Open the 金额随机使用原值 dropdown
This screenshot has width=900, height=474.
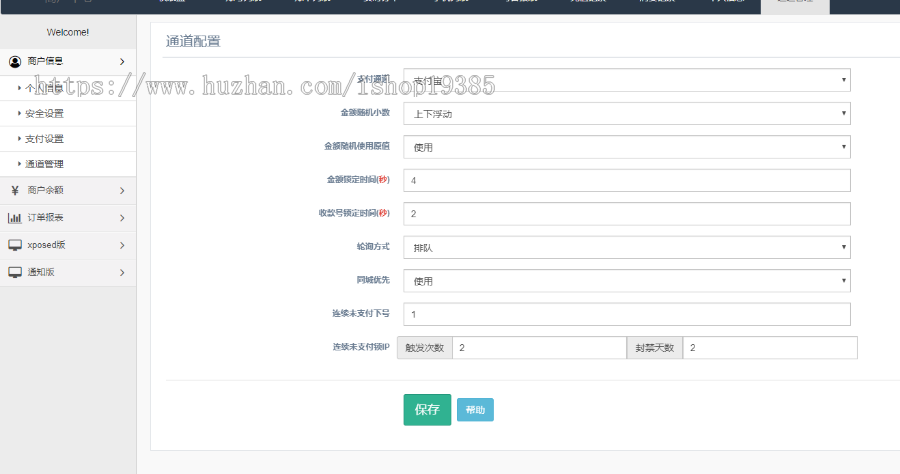(627, 147)
